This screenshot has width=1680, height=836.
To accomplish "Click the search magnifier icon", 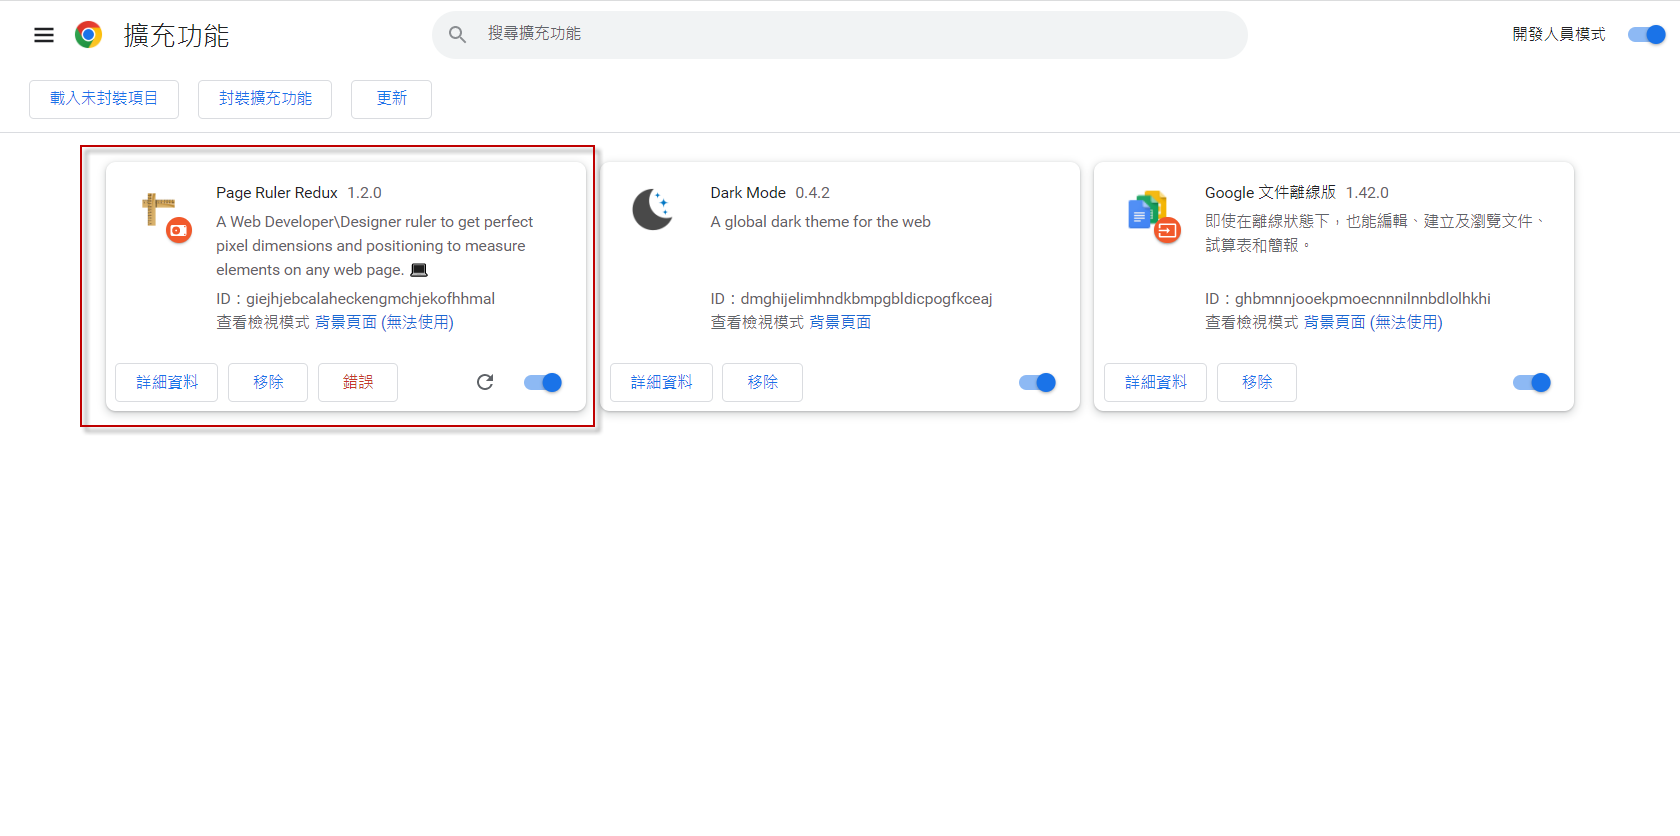I will 457,35.
